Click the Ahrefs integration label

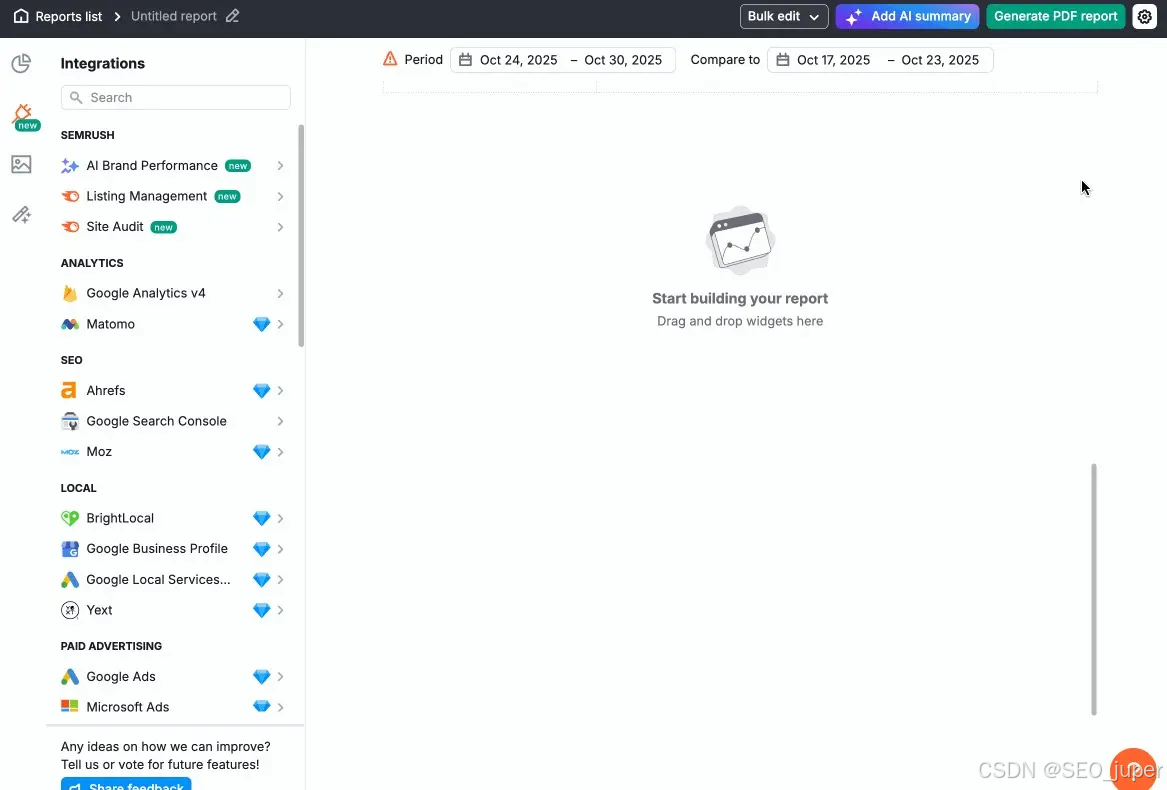pyautogui.click(x=106, y=390)
